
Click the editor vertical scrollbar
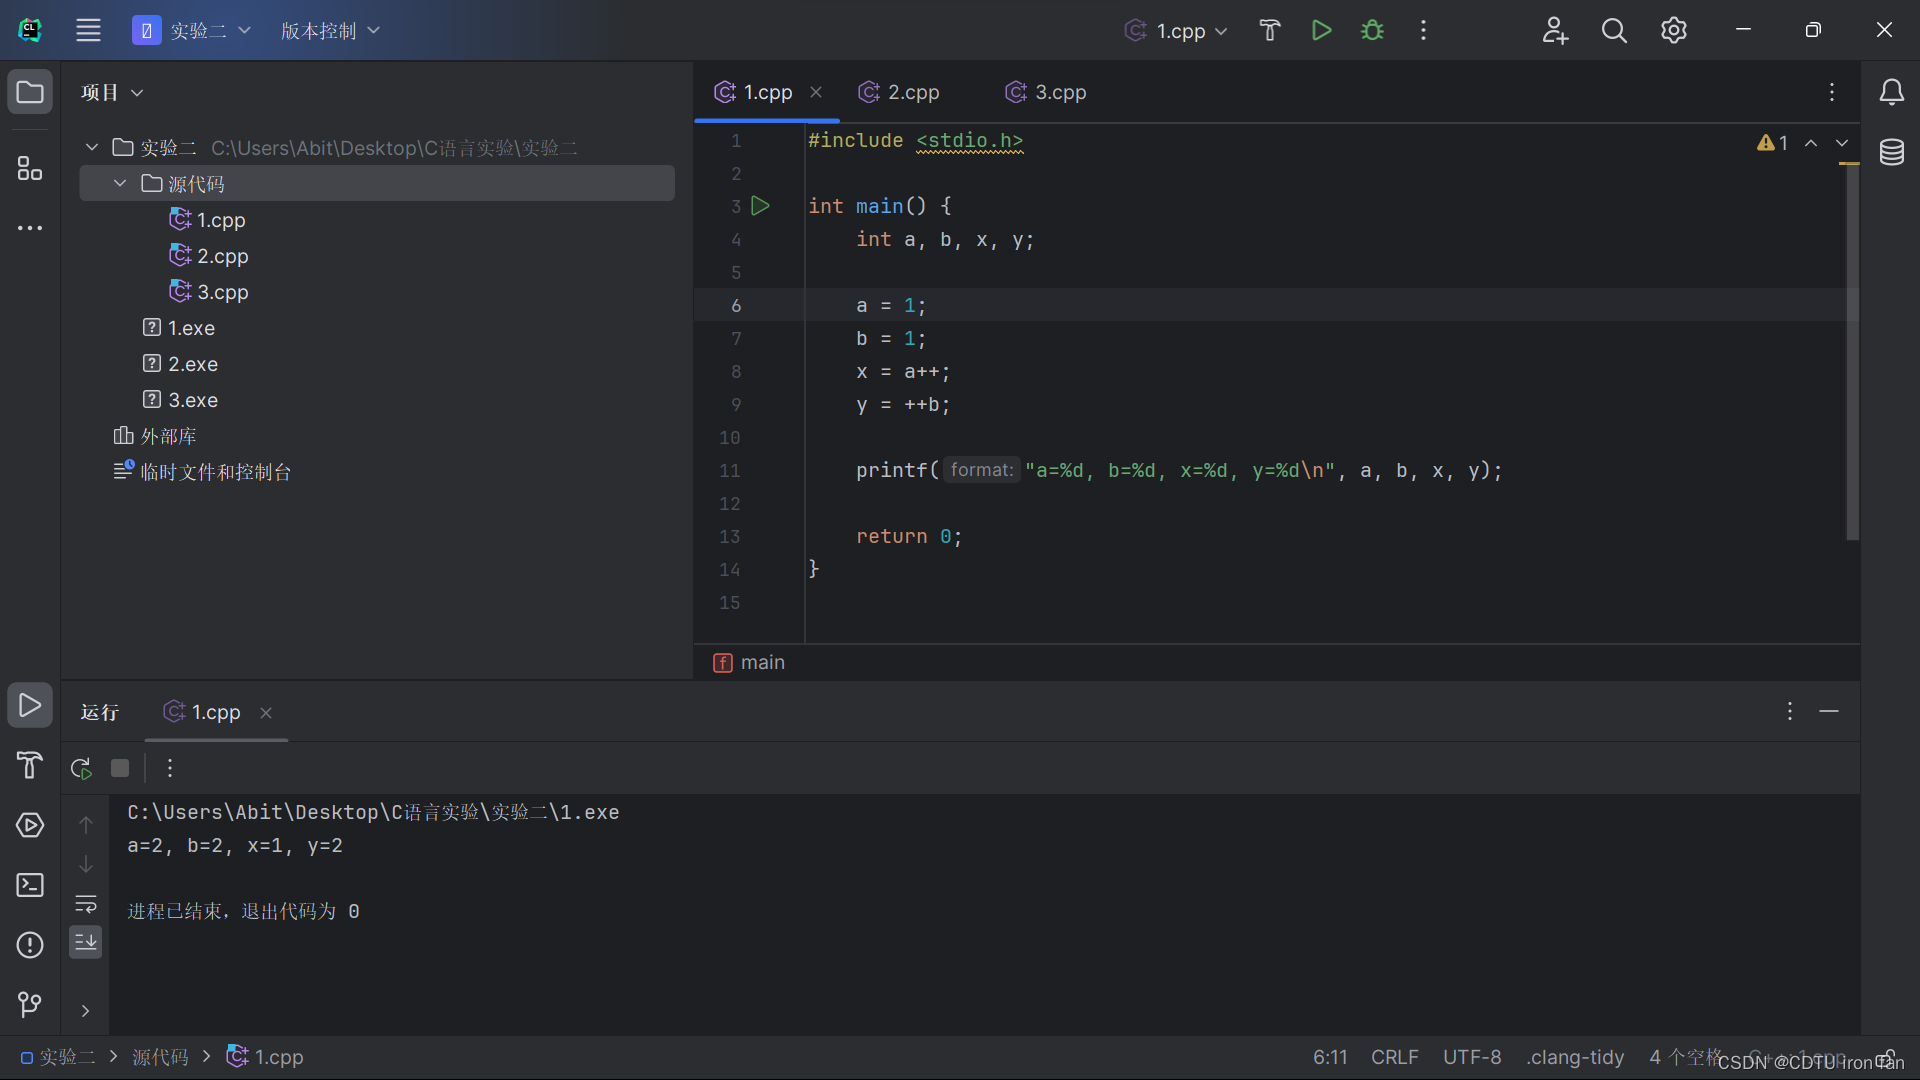(1852, 350)
